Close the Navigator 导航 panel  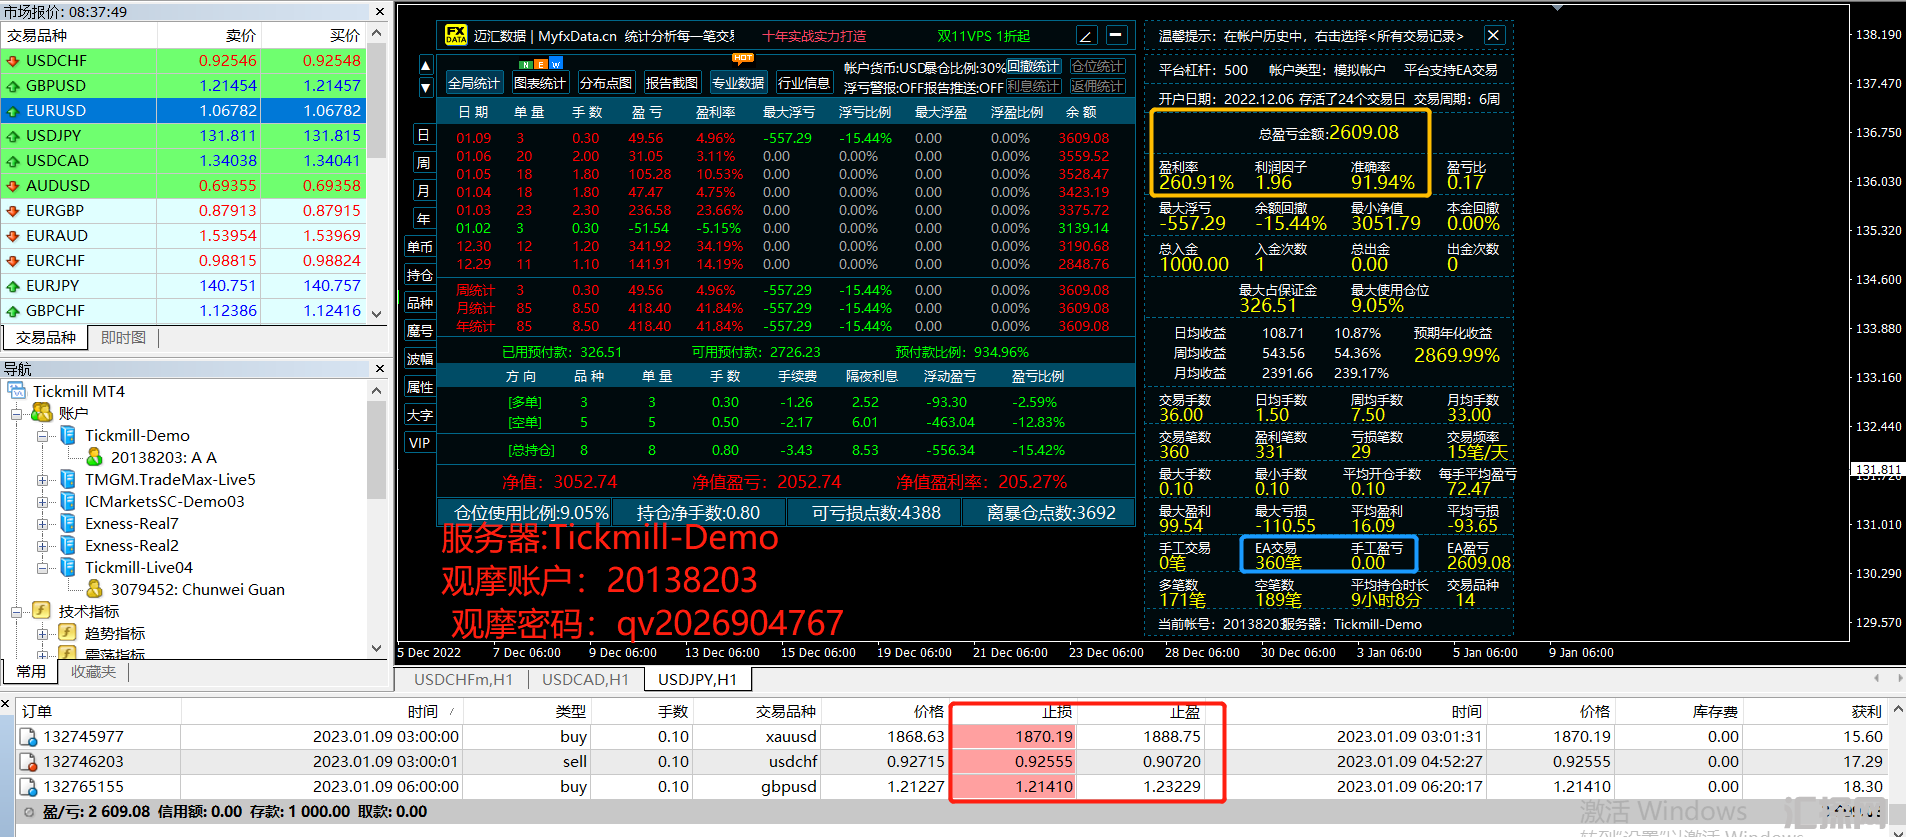click(380, 369)
